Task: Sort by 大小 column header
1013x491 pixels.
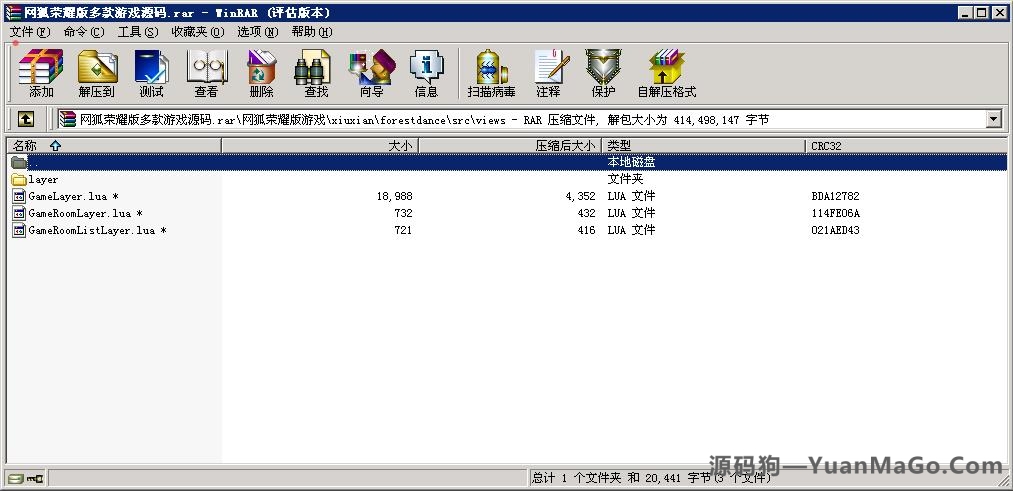Action: (x=320, y=146)
